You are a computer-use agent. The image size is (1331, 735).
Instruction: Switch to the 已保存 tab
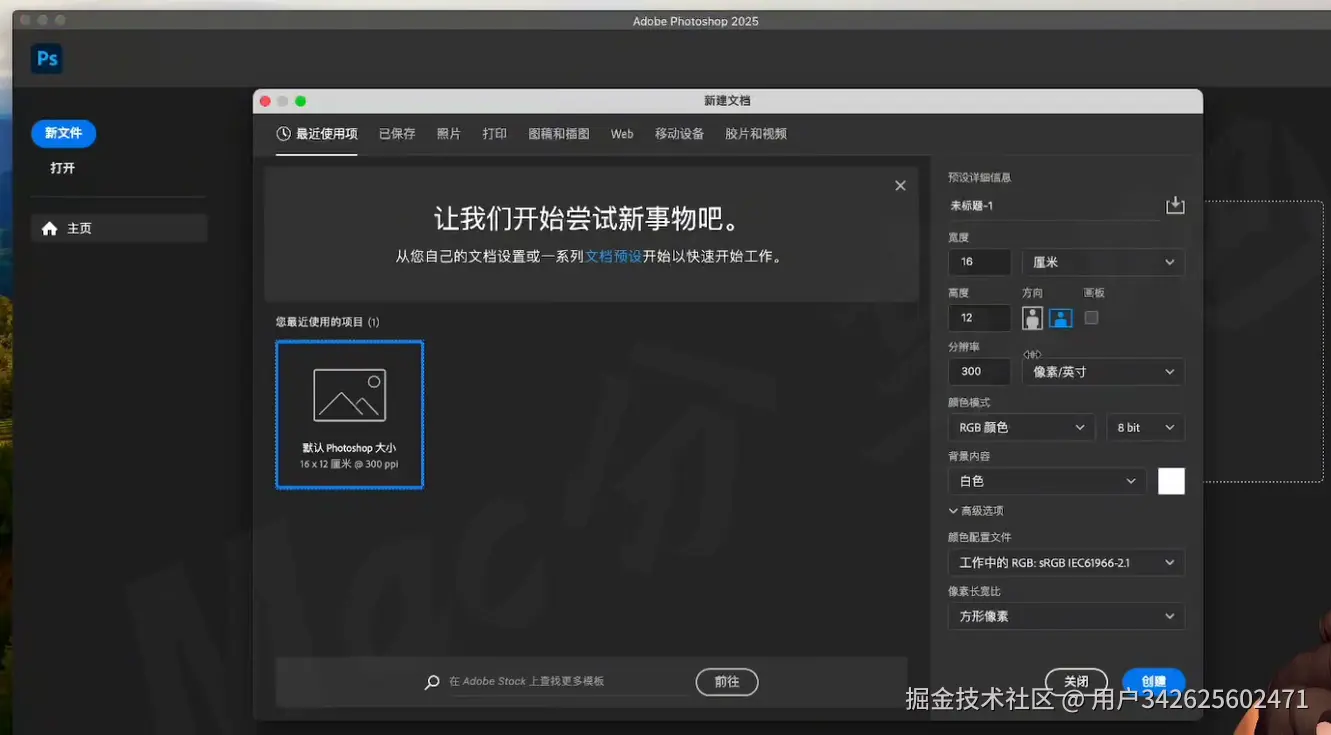pos(397,134)
